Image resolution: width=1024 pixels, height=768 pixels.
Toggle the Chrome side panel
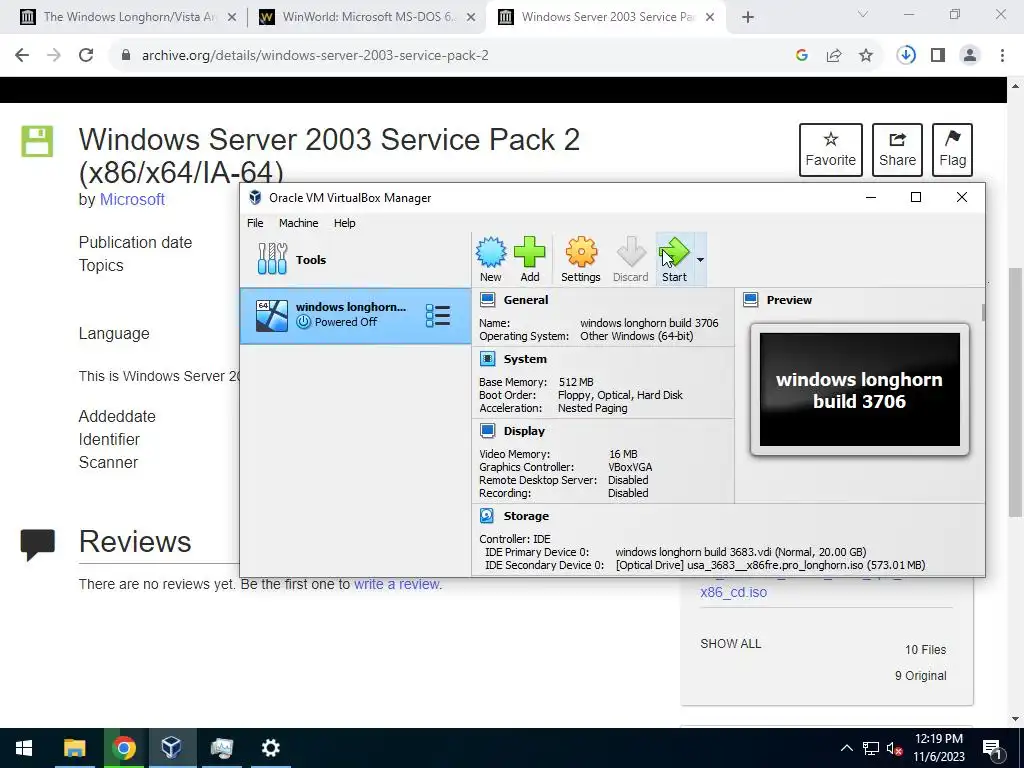pos(938,56)
